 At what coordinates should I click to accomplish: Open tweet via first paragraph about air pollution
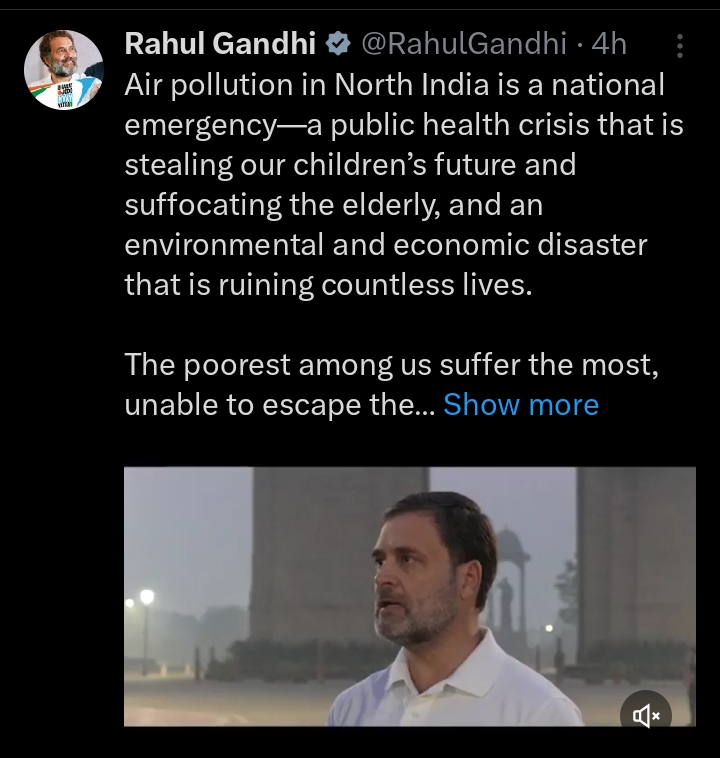[404, 184]
